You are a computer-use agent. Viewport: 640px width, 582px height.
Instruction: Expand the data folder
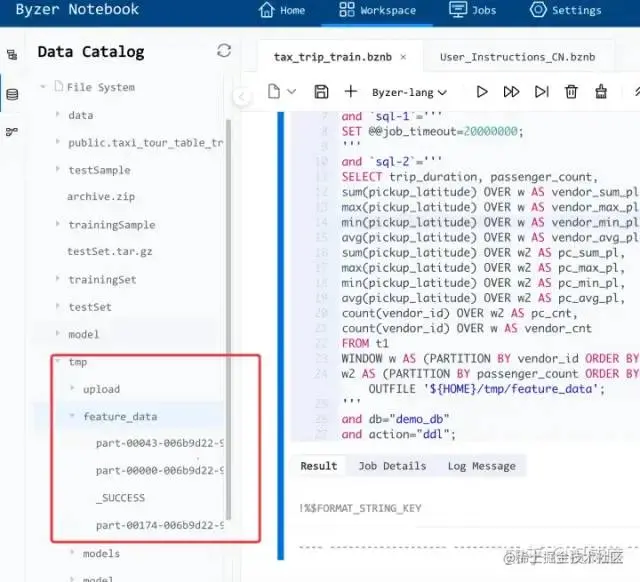coord(58,115)
